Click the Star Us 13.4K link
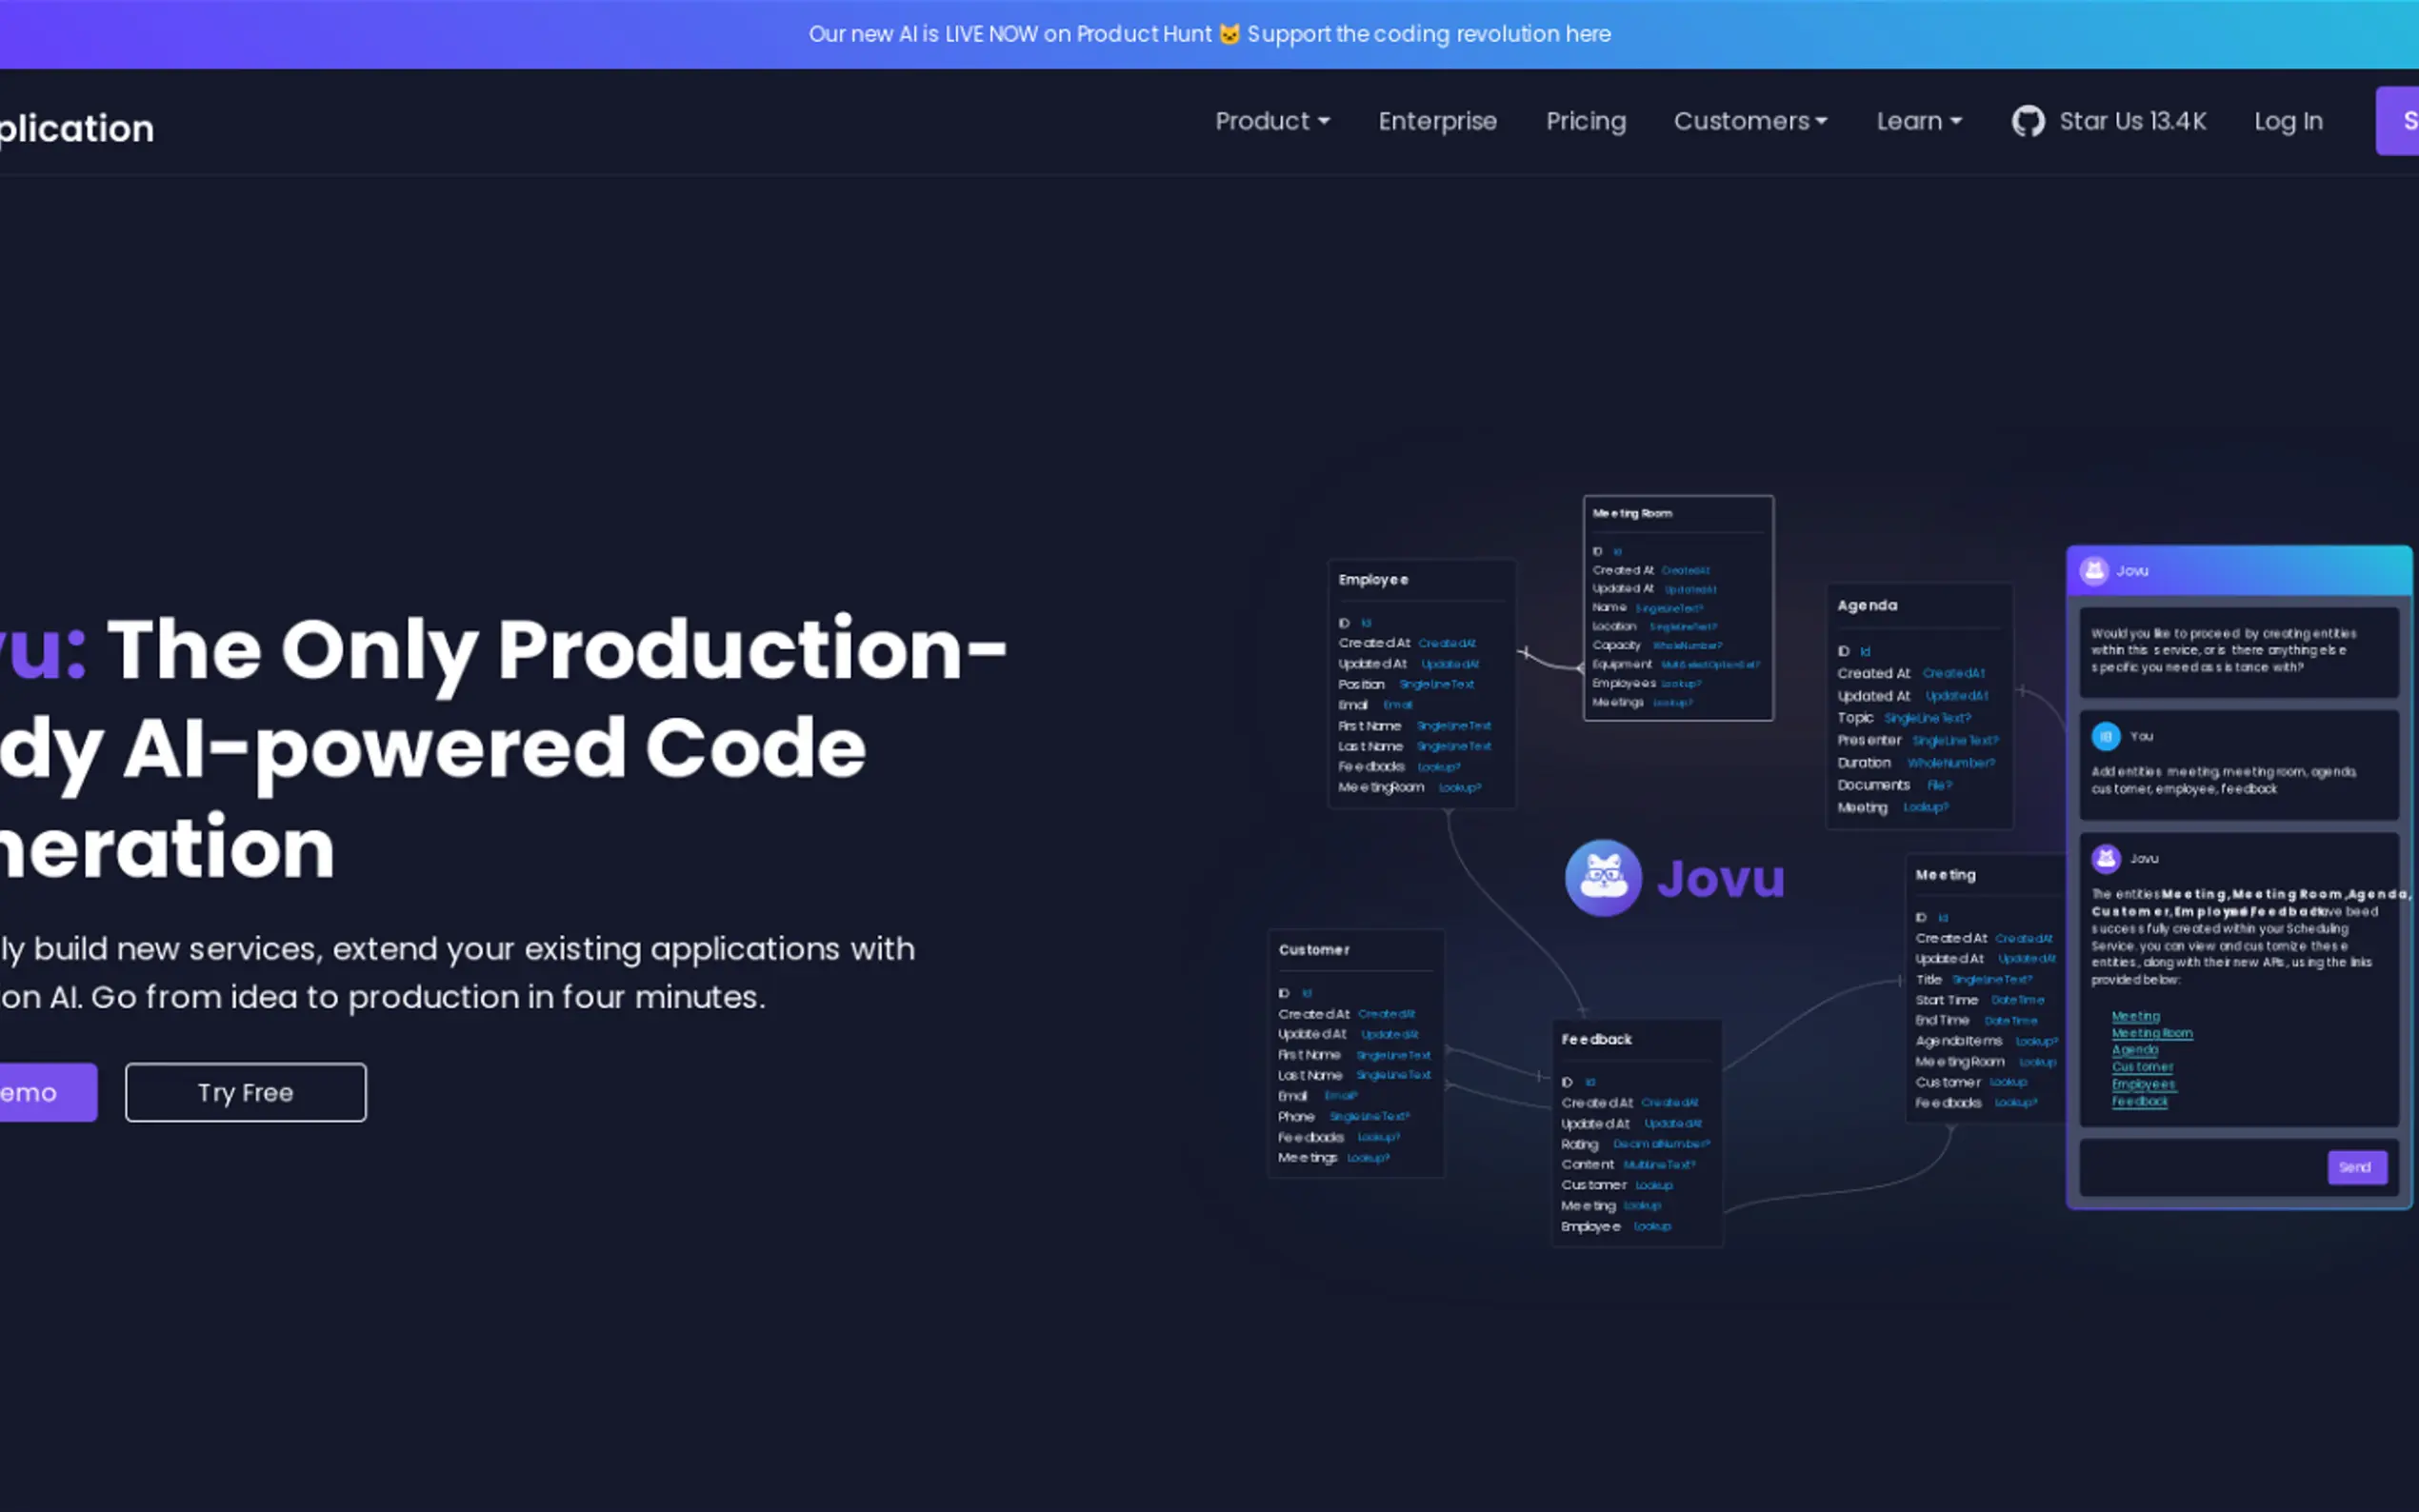The image size is (2419, 1512). click(x=2131, y=122)
